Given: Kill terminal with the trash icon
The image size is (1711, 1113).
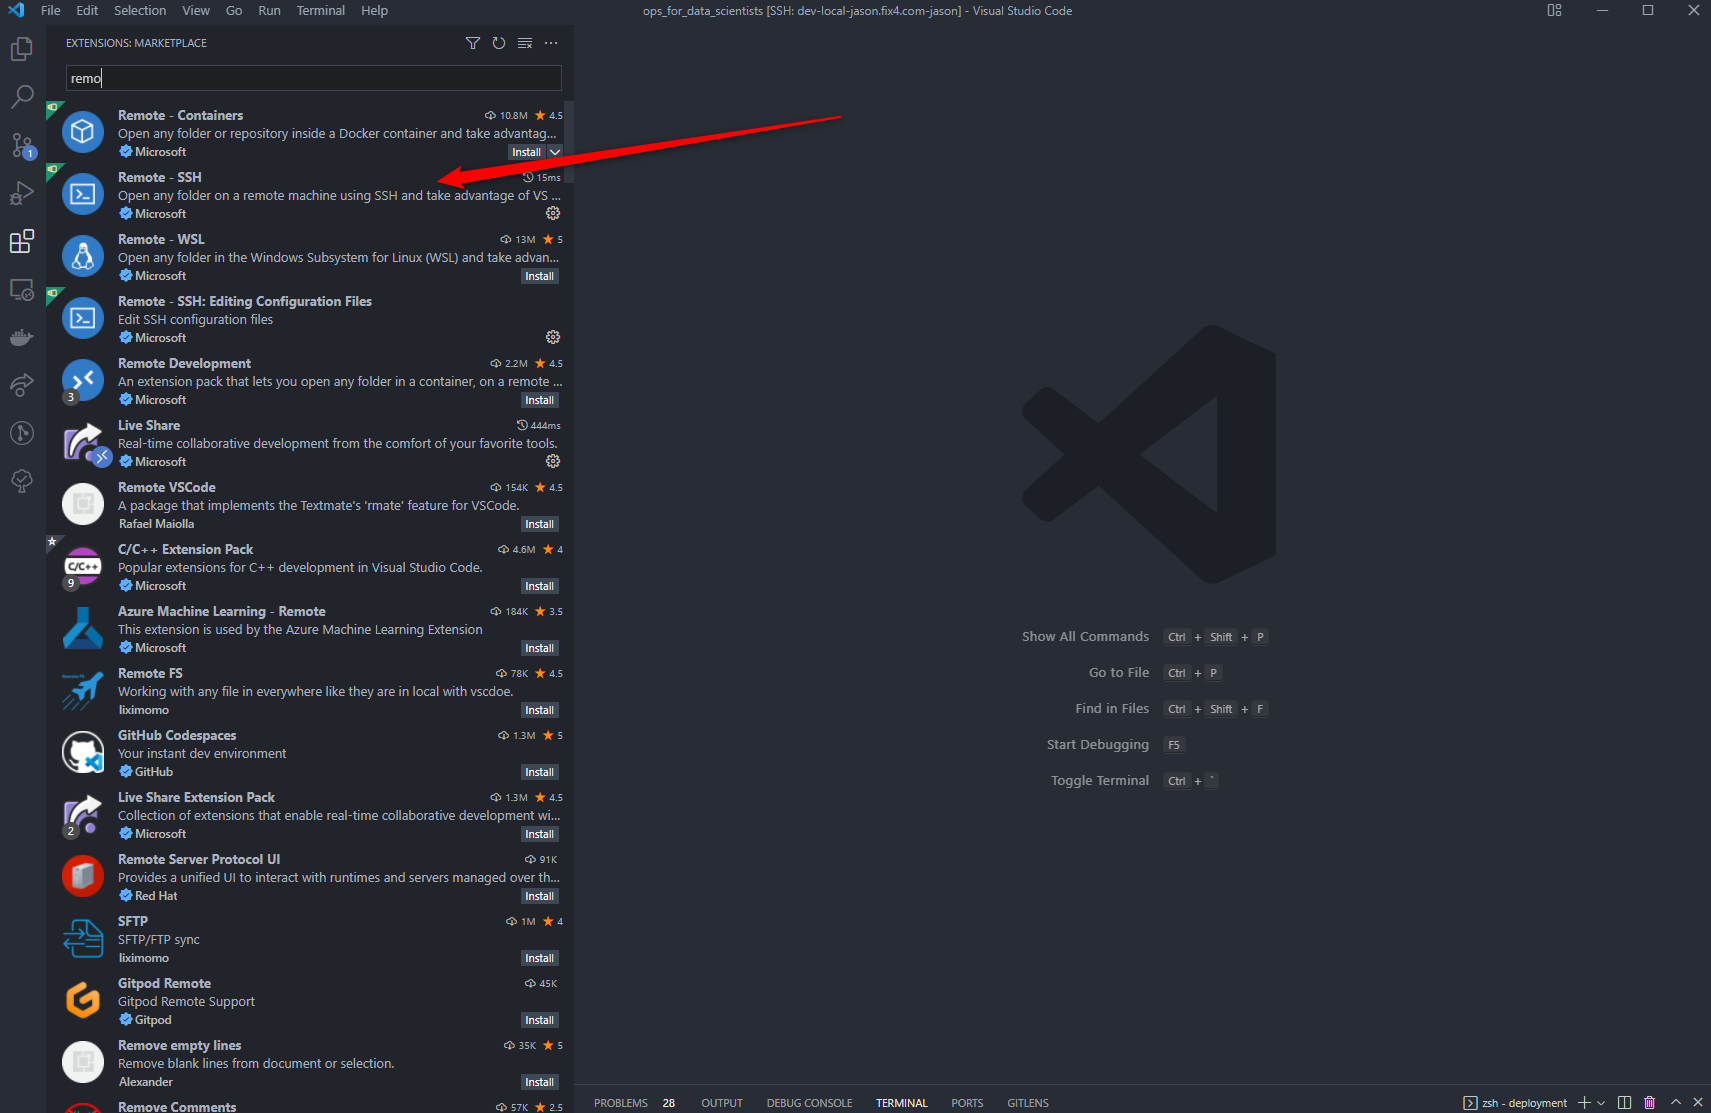Looking at the screenshot, I should (1650, 1103).
